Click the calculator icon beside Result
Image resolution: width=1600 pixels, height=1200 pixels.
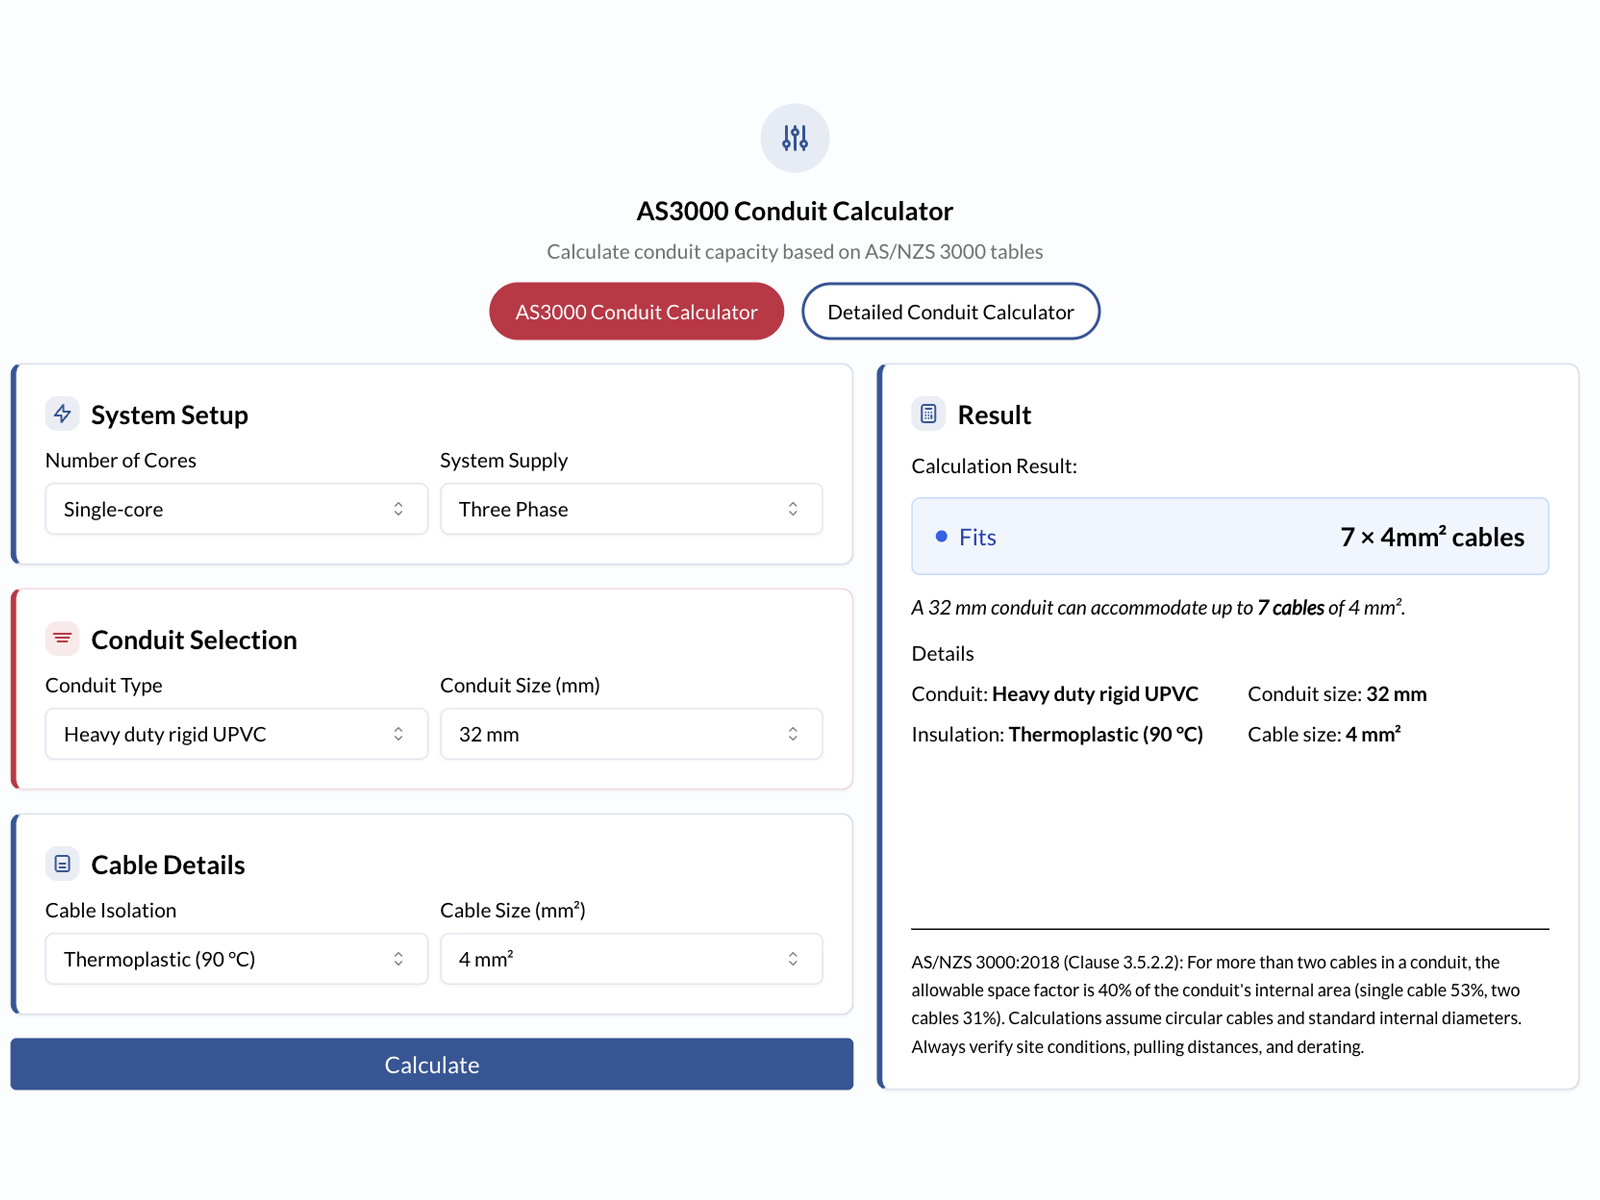[x=928, y=414]
